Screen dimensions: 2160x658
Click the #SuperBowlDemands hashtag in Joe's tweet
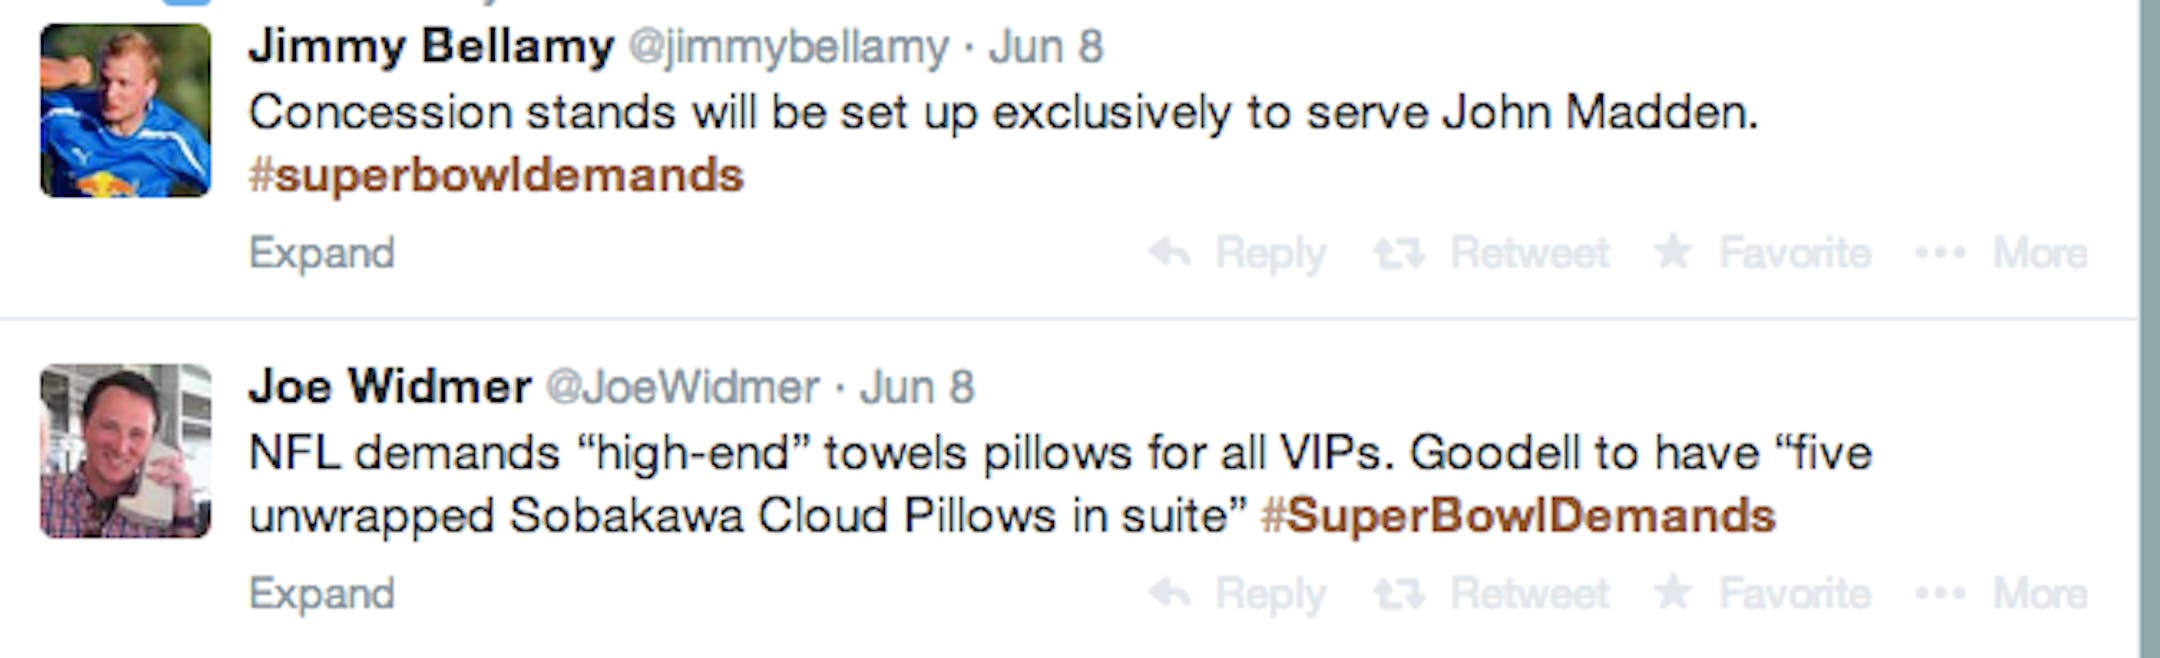pos(1518,516)
